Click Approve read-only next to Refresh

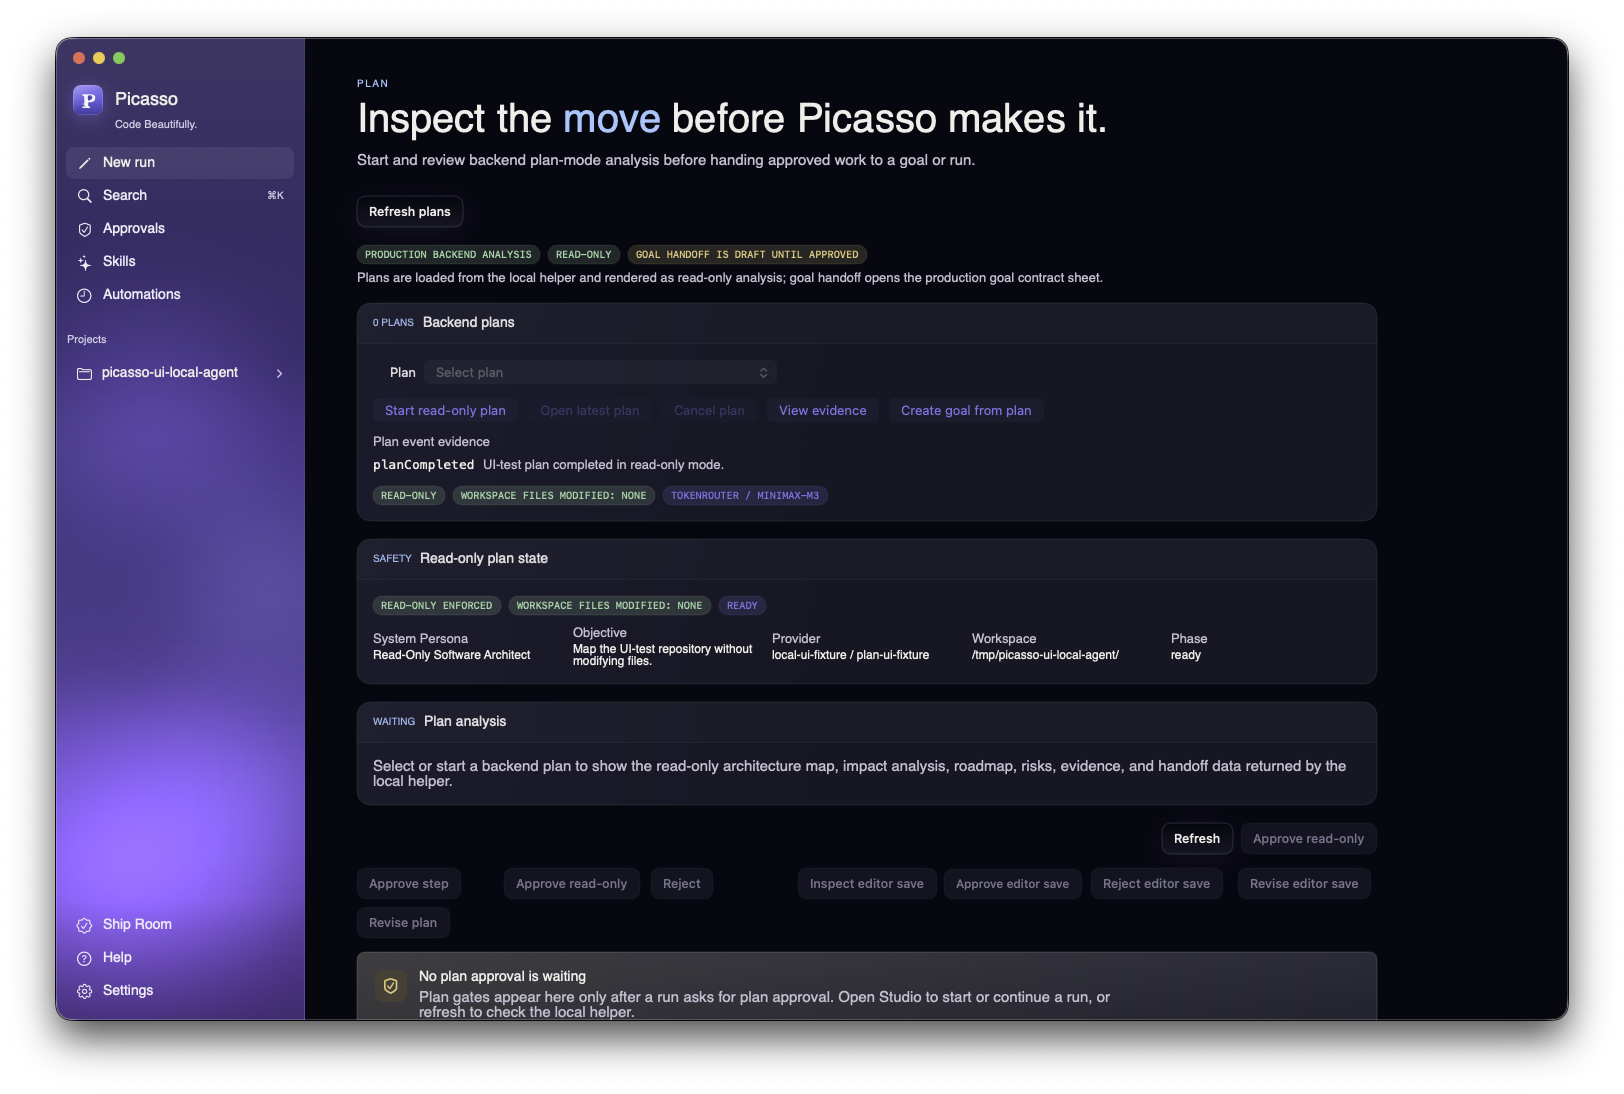pos(1308,838)
